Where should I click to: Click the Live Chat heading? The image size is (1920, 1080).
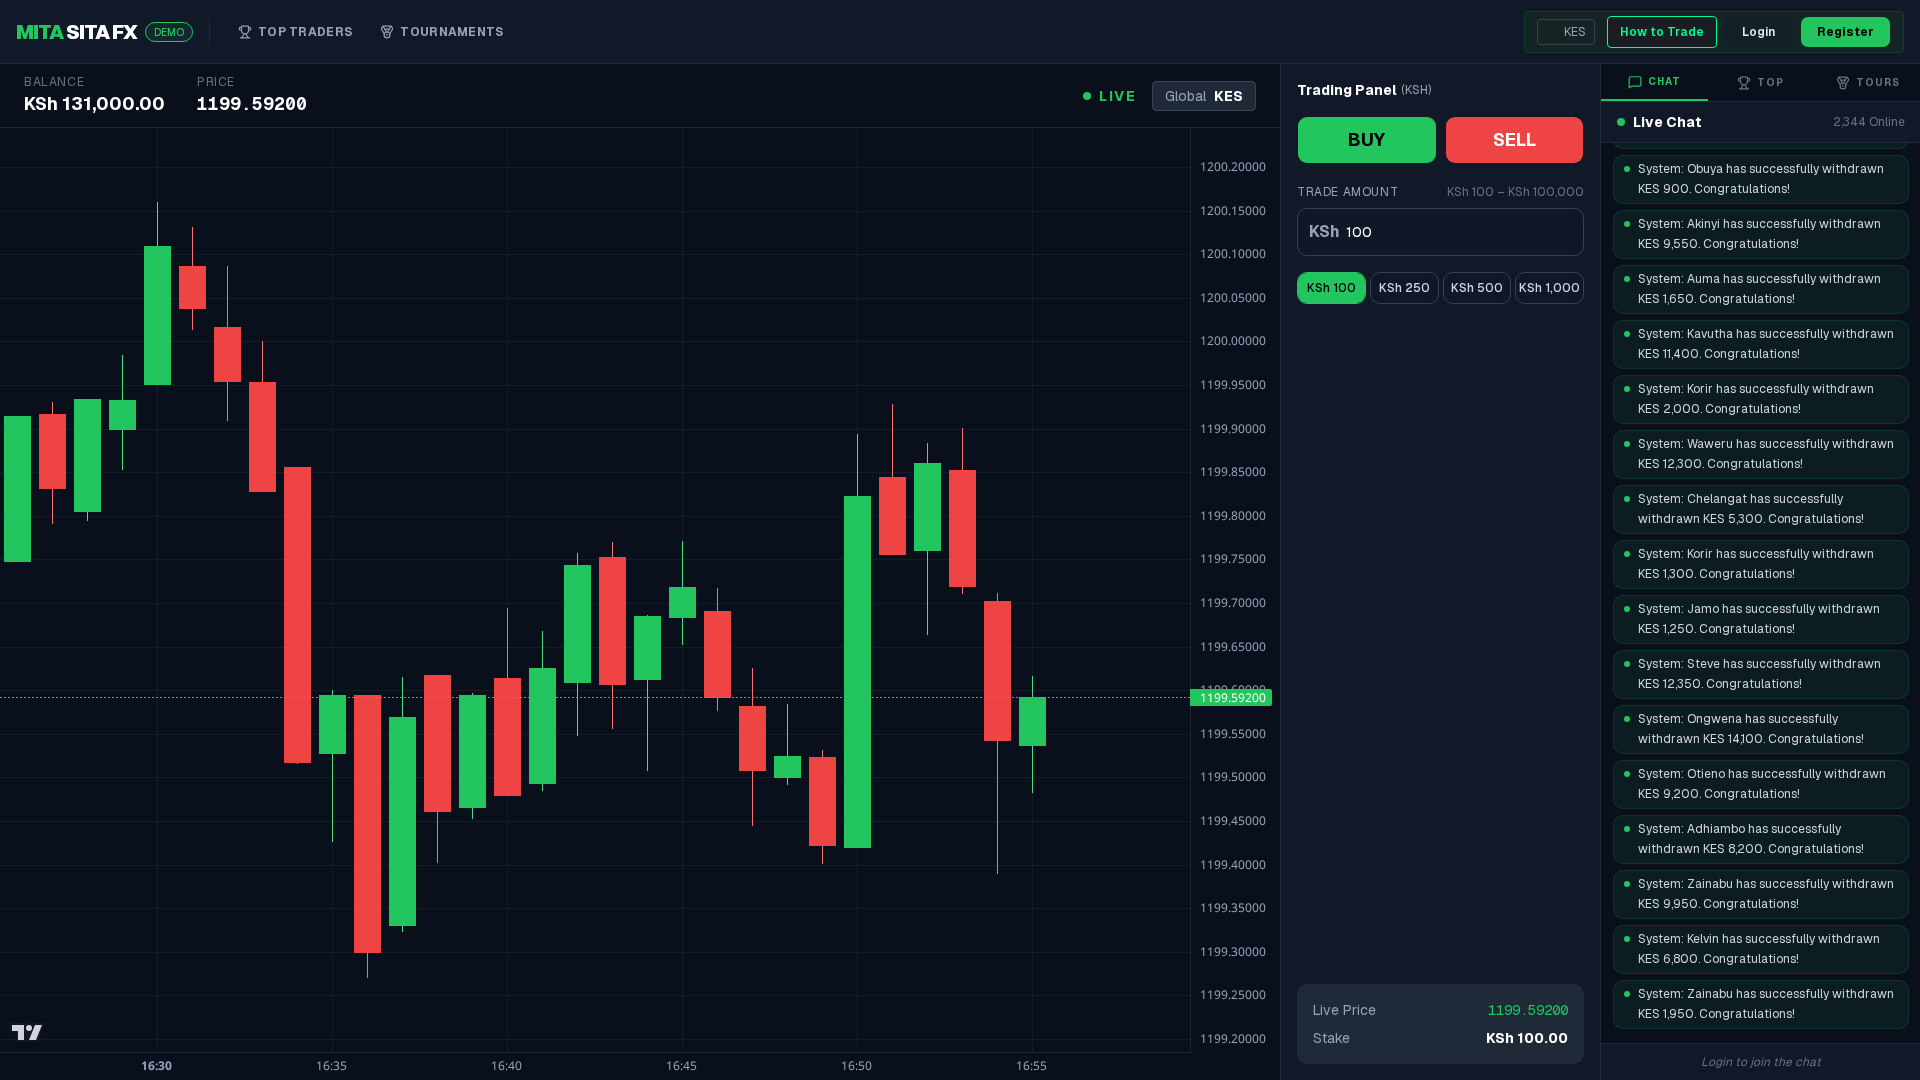pyautogui.click(x=1667, y=122)
